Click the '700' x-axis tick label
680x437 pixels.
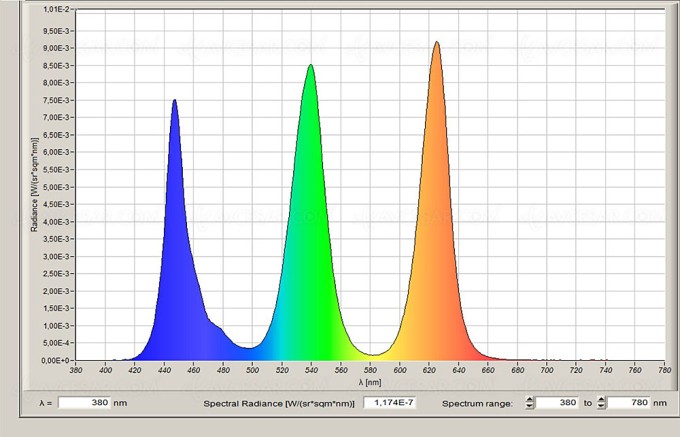tap(547, 370)
